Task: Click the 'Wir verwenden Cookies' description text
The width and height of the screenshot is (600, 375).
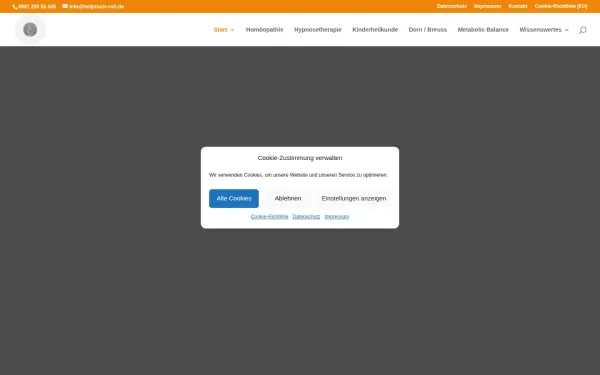Action: (298, 175)
